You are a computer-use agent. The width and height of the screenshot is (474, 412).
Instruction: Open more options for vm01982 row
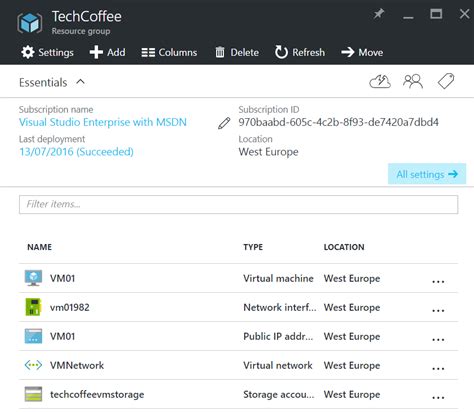click(x=438, y=310)
